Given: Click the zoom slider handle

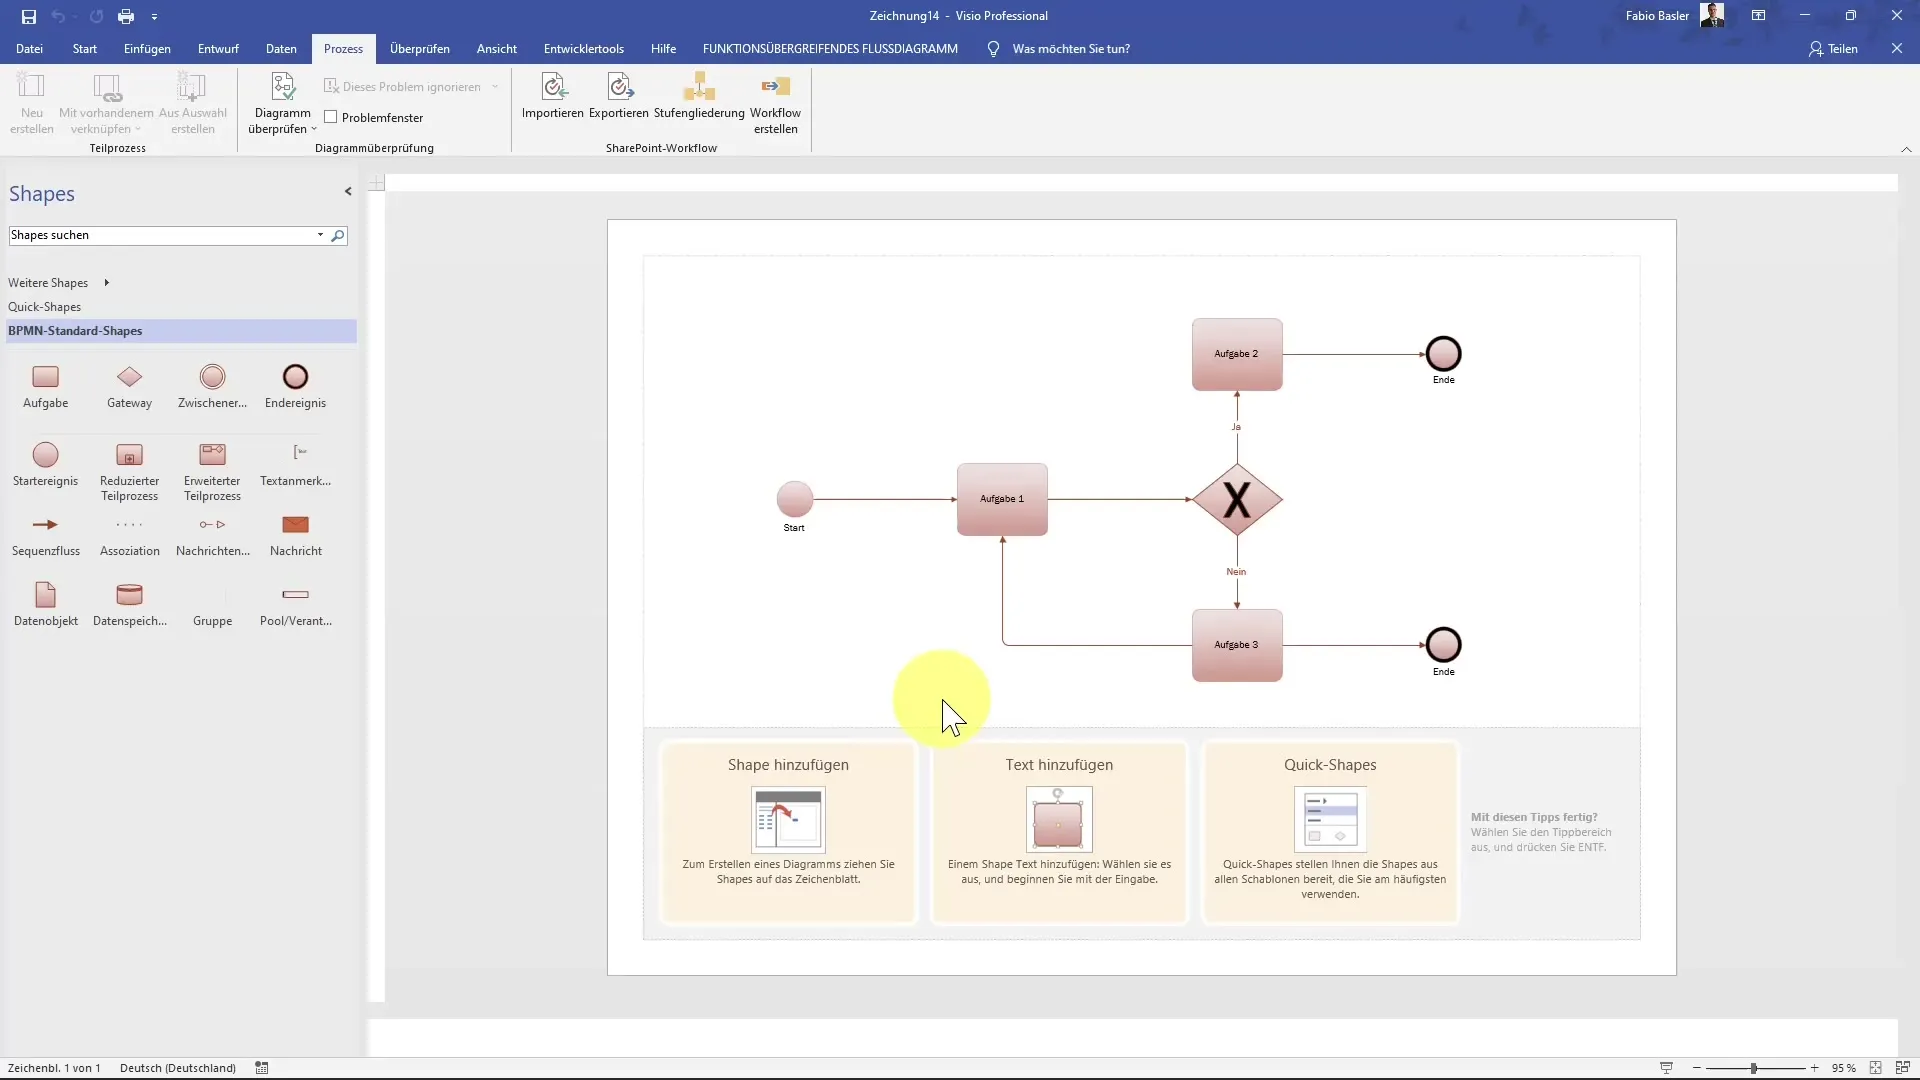Looking at the screenshot, I should [x=1753, y=1068].
